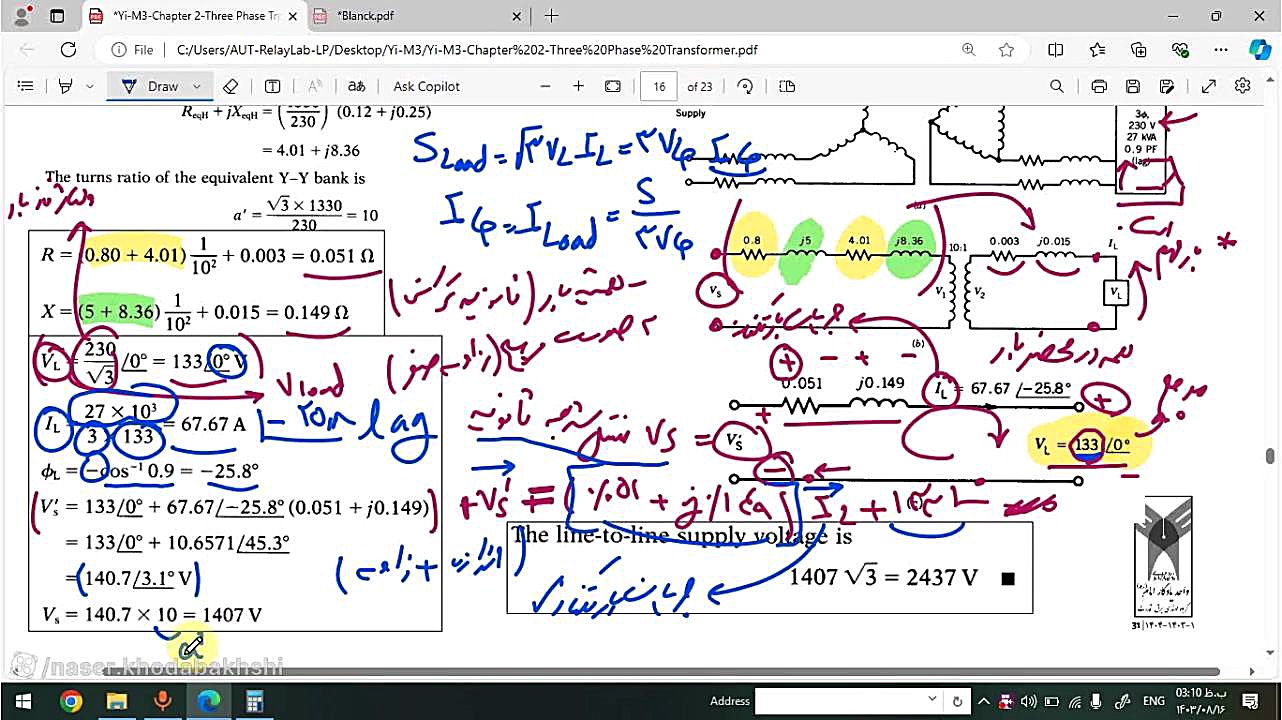Image resolution: width=1282 pixels, height=720 pixels.
Task: Save the PDF file
Action: 1133,86
